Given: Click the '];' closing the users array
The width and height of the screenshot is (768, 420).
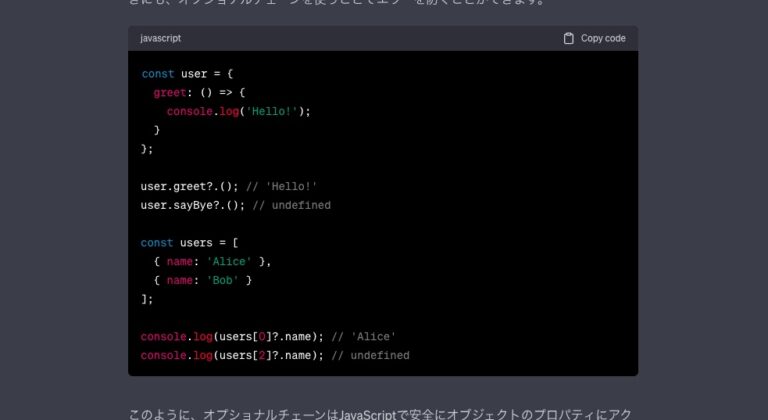Looking at the screenshot, I should pyautogui.click(x=147, y=298).
